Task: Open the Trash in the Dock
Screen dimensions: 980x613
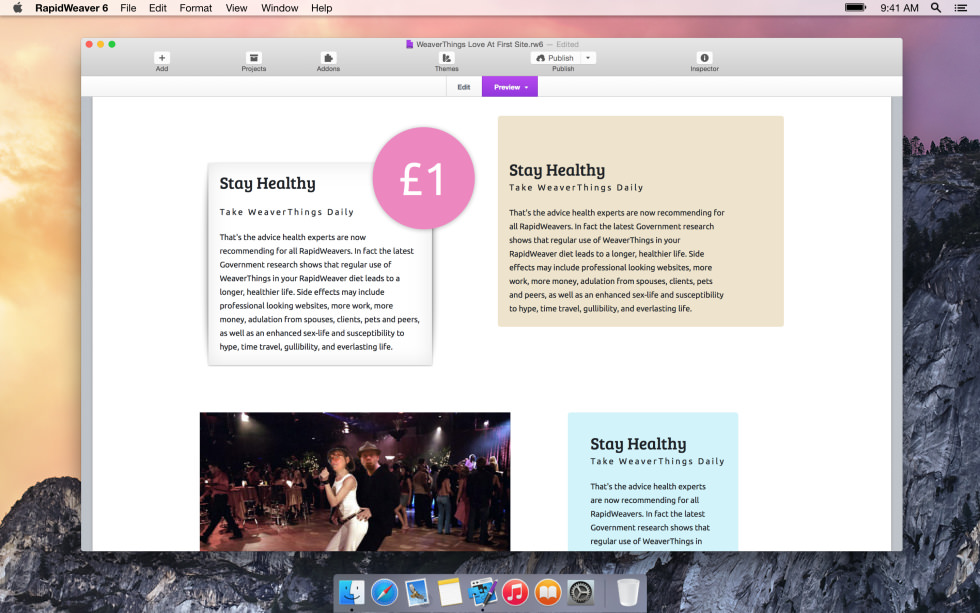Action: coord(628,592)
